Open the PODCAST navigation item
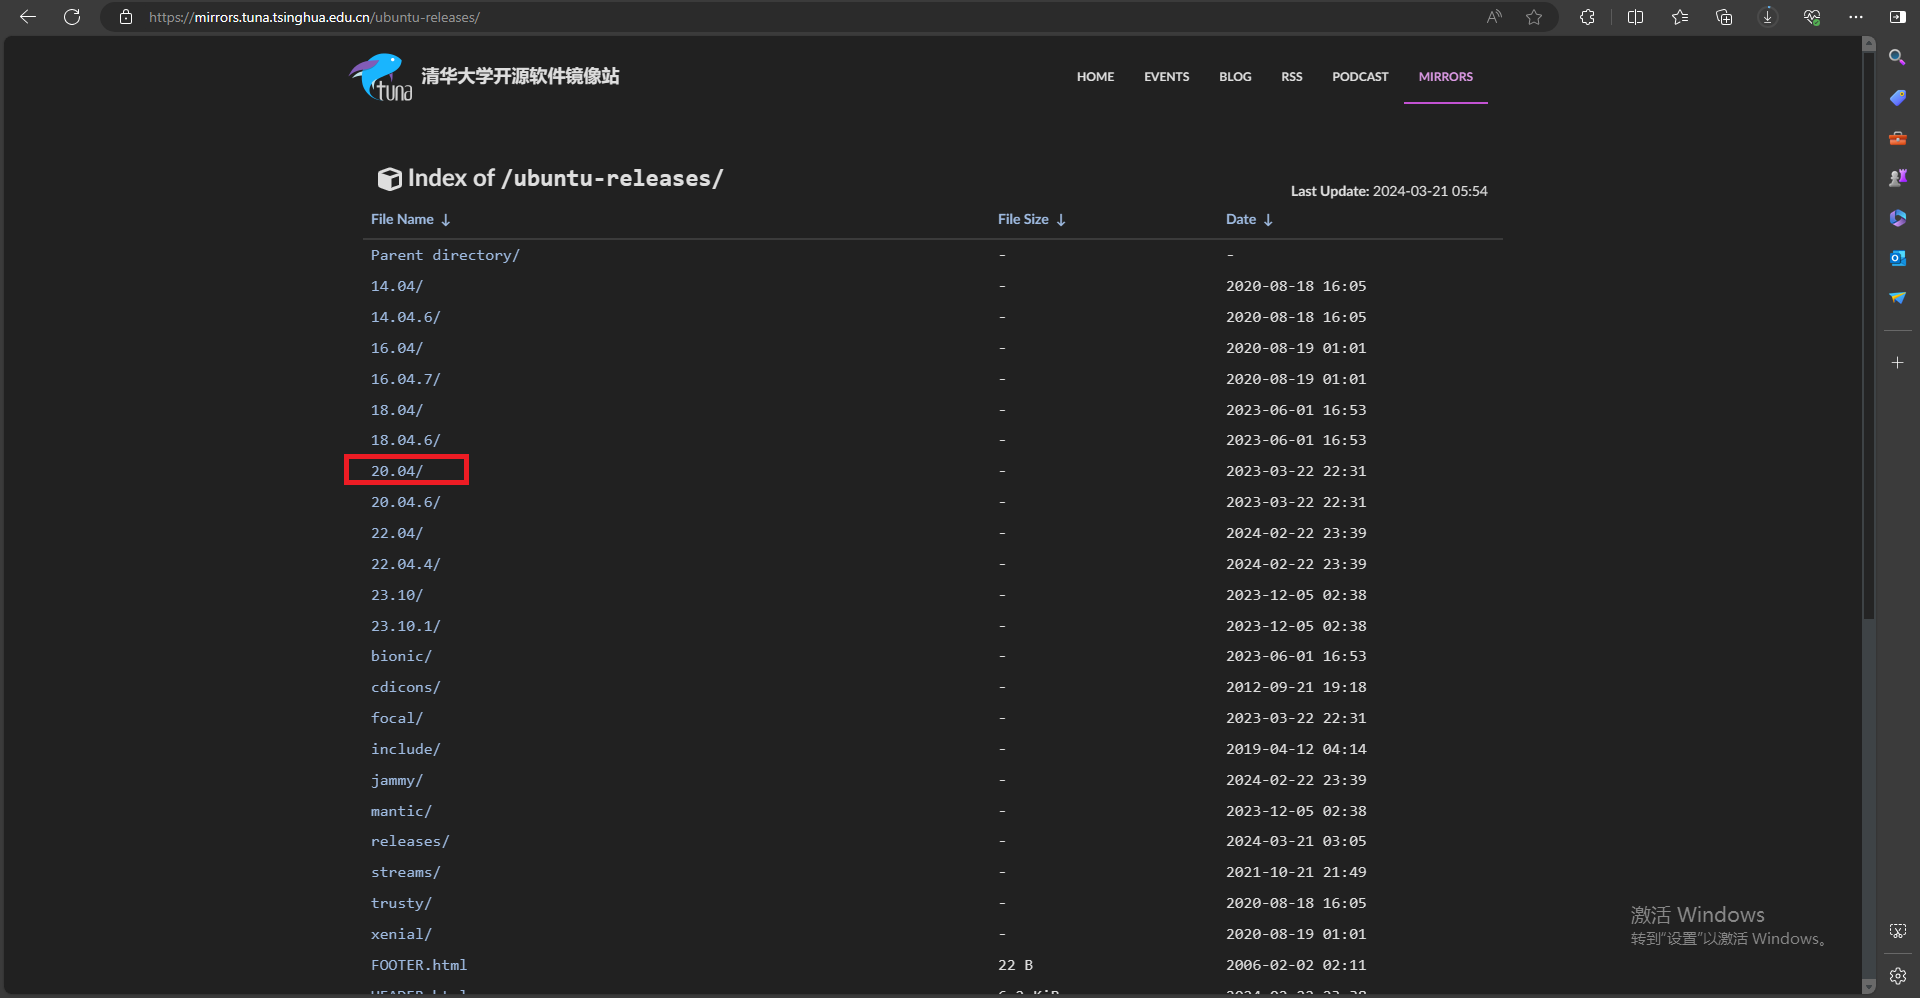The height and width of the screenshot is (998, 1920). 1360,77
